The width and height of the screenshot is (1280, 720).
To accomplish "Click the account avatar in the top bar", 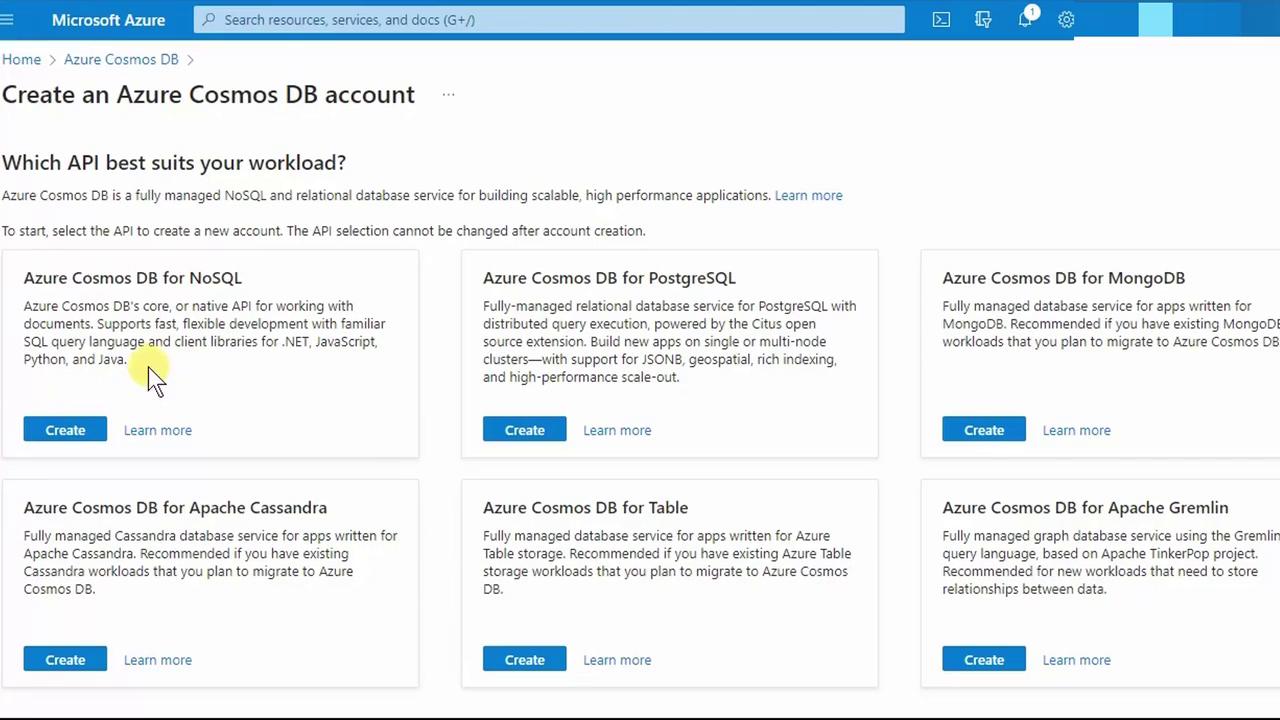I will tap(1155, 19).
